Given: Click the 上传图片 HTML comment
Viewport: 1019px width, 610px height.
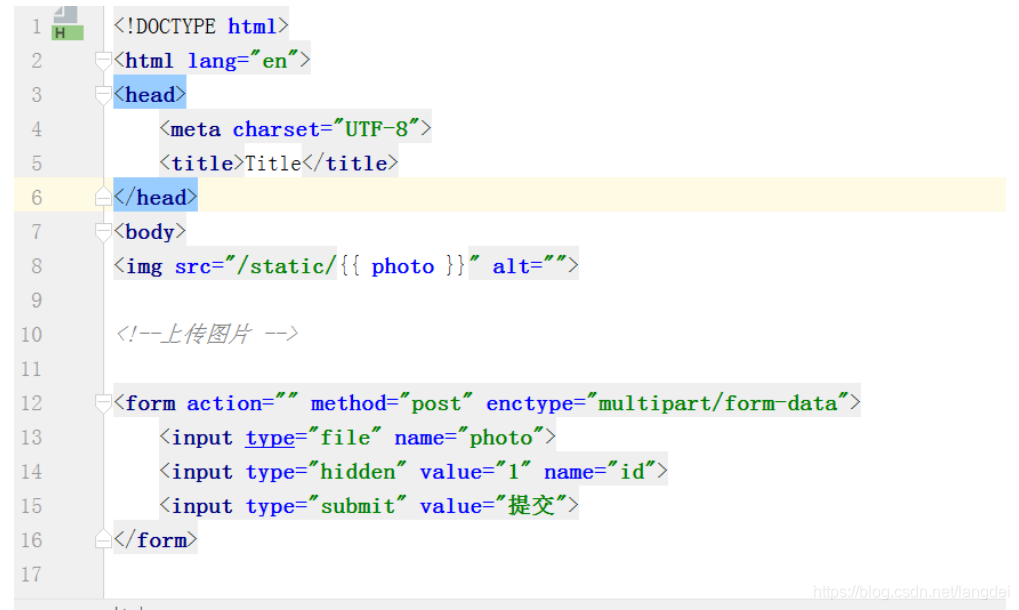Looking at the screenshot, I should coord(207,335).
